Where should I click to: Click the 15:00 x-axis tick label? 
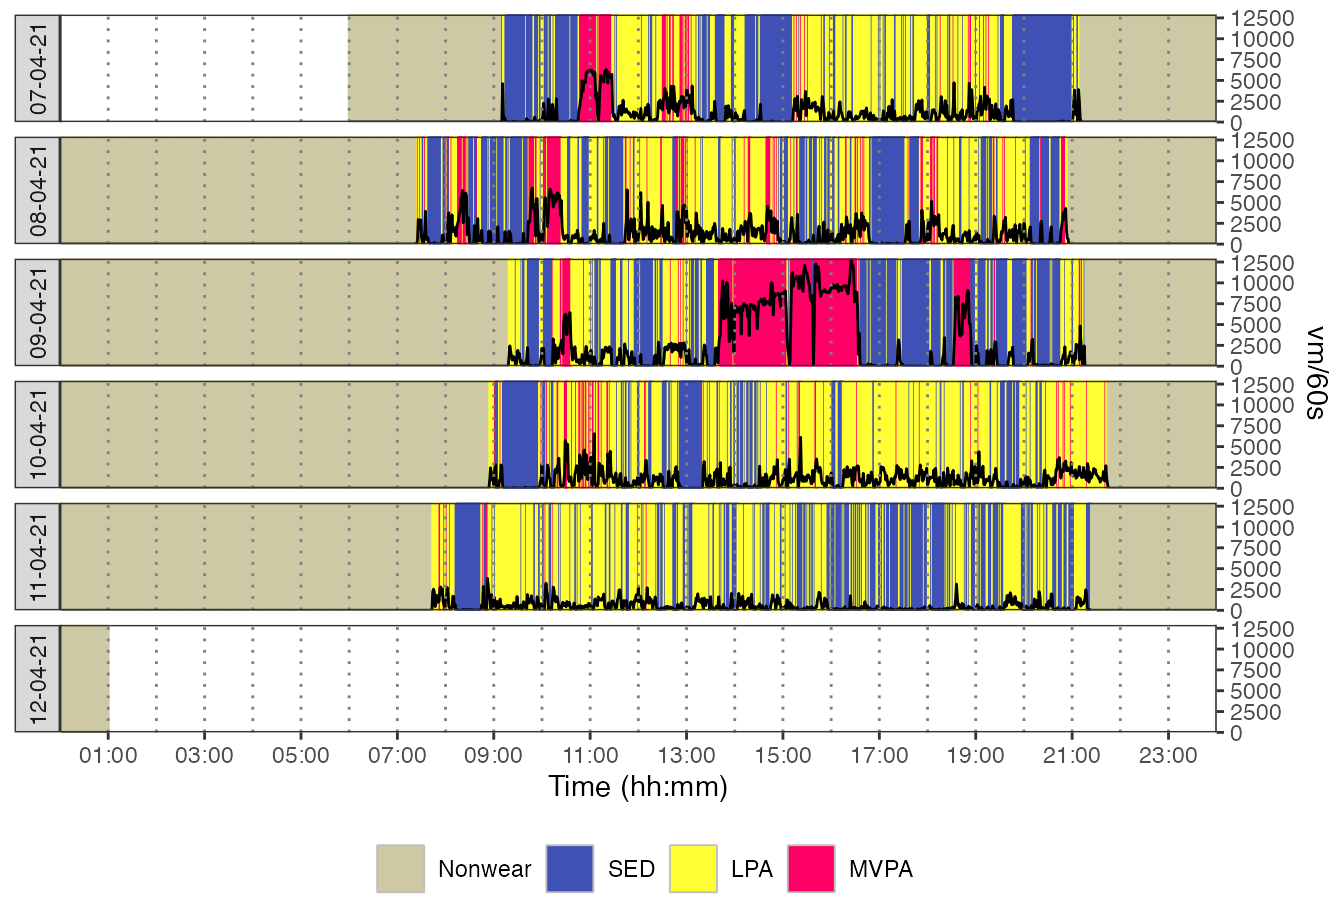tap(782, 755)
